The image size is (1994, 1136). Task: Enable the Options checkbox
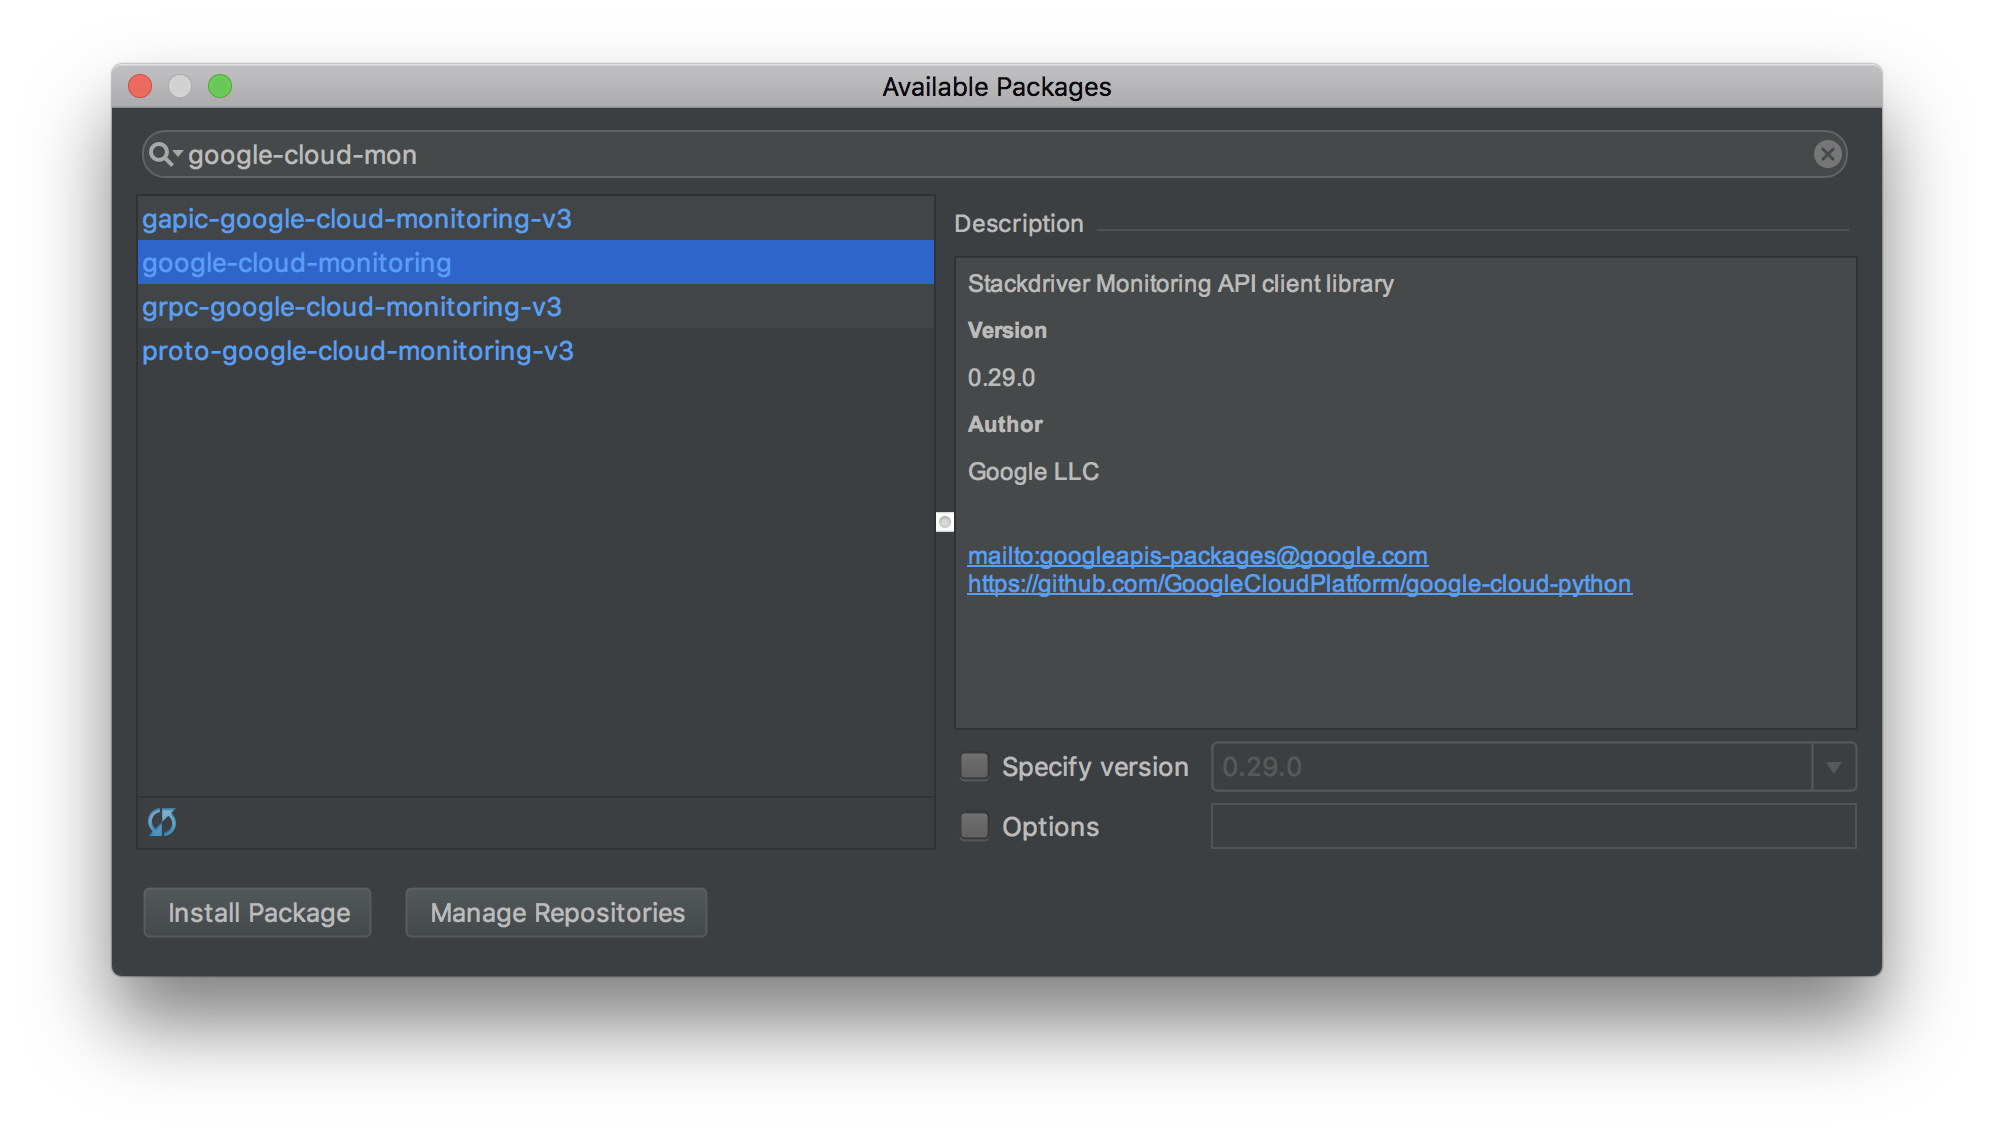(x=974, y=826)
